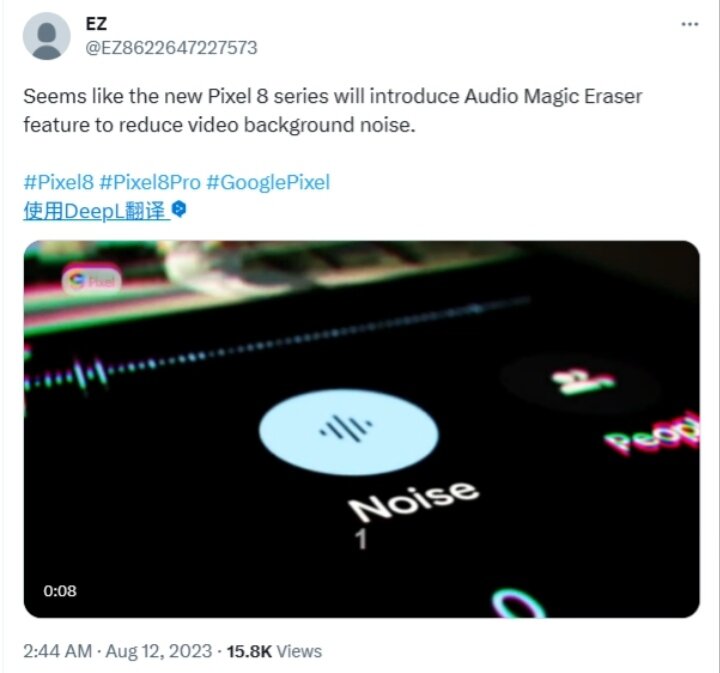Click the 使用DeepL翻译 translate link

(x=96, y=211)
